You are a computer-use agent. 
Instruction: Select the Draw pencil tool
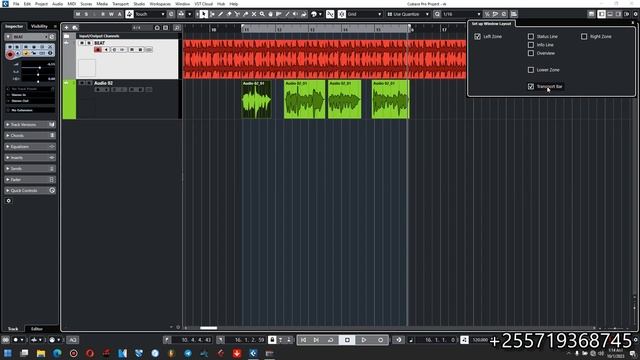[220, 14]
